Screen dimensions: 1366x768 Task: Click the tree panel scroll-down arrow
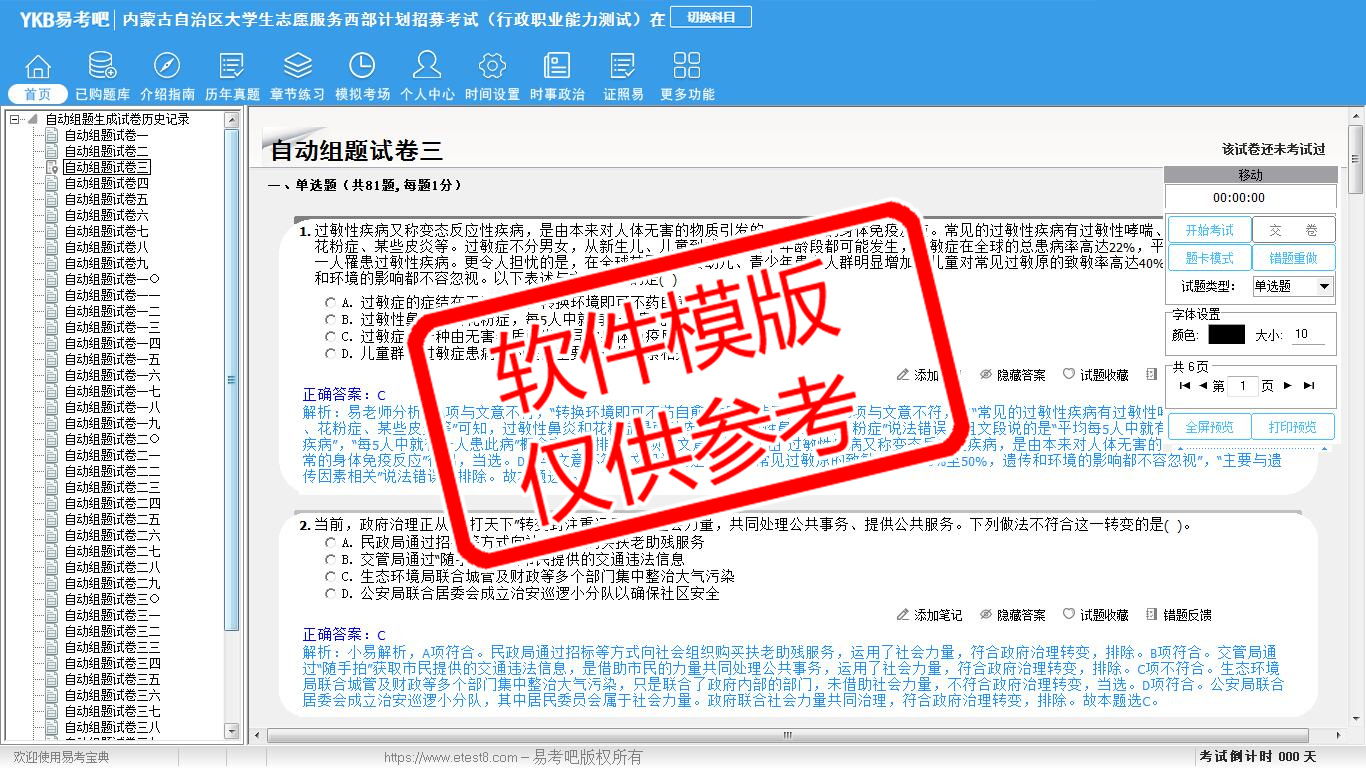[232, 731]
